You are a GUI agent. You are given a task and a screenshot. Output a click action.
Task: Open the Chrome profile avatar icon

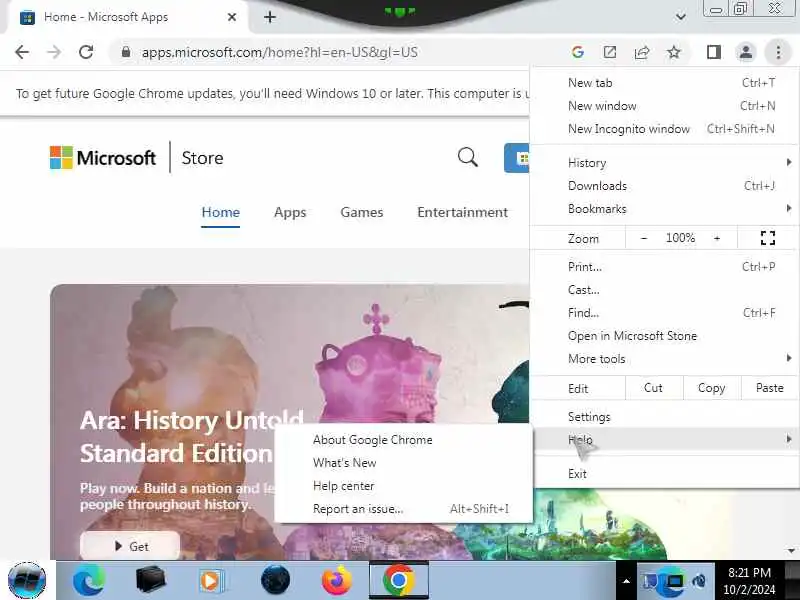tap(745, 52)
